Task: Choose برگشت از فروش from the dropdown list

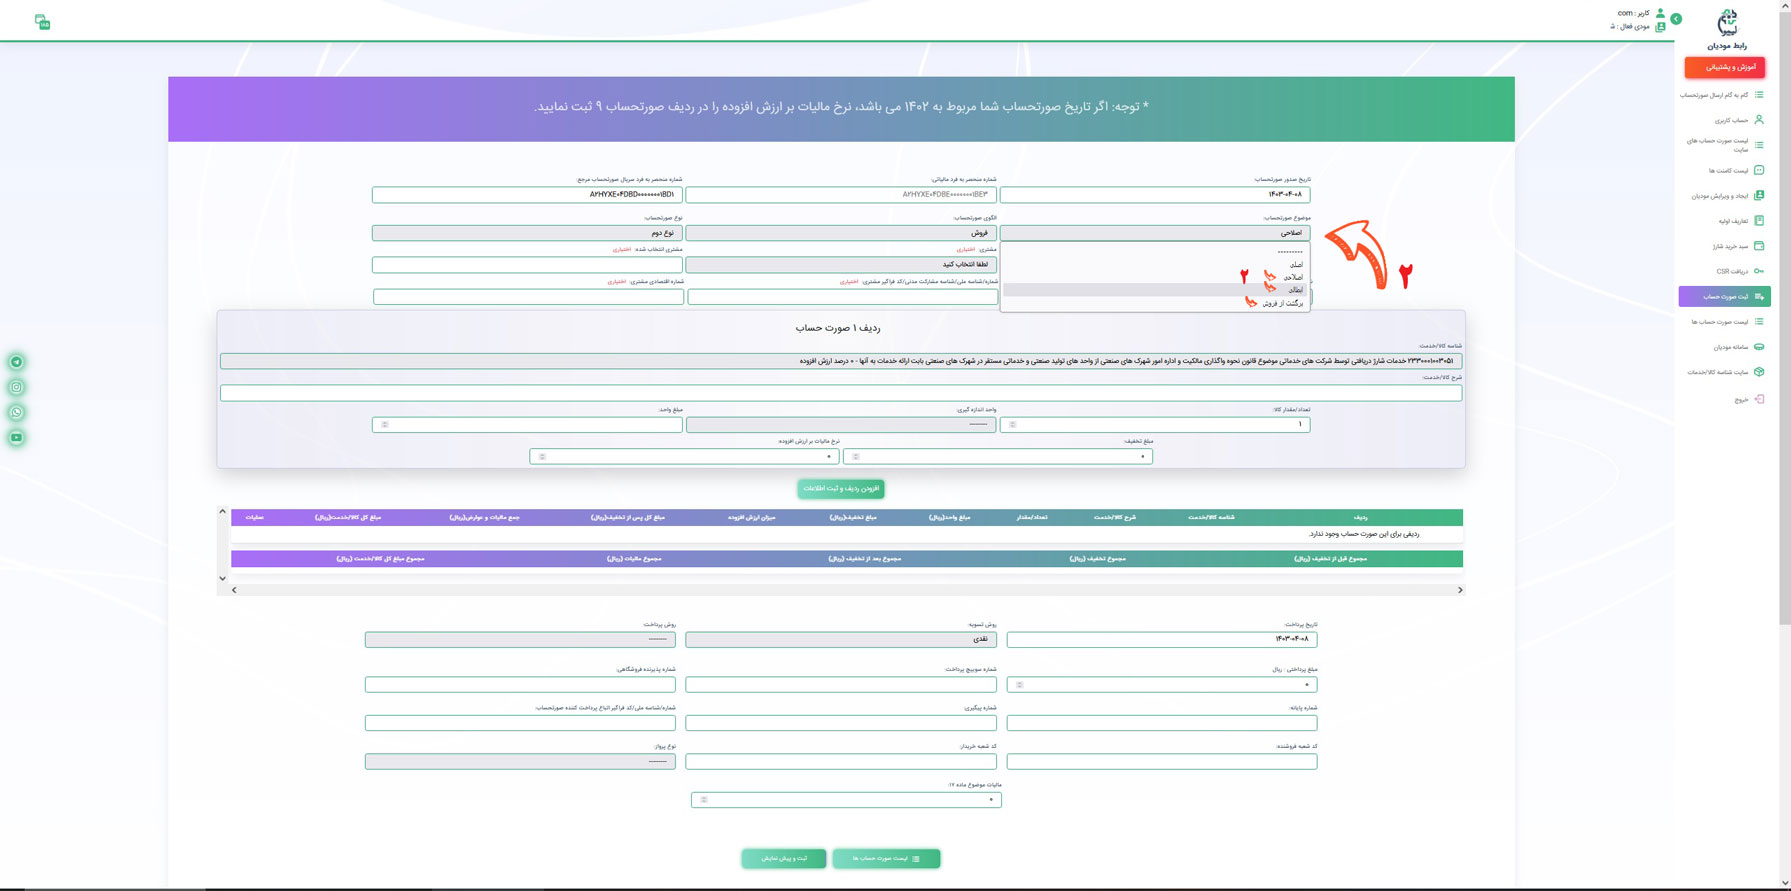Action: click(x=1282, y=303)
